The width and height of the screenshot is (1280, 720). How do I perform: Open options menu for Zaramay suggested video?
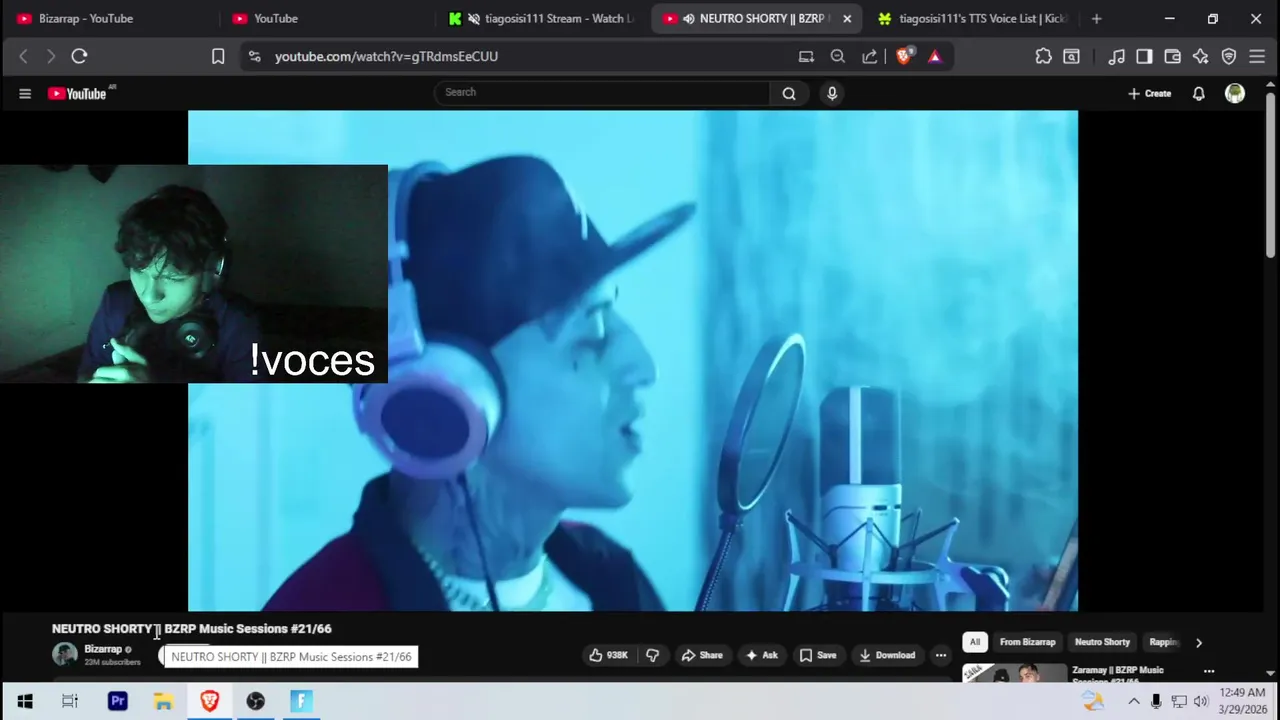1209,671
